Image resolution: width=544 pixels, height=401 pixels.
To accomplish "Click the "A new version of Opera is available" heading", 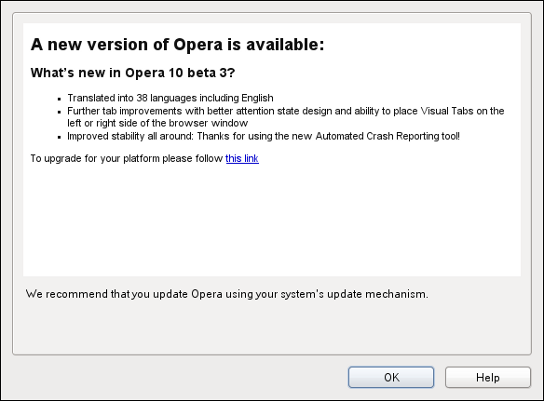I will [177, 44].
